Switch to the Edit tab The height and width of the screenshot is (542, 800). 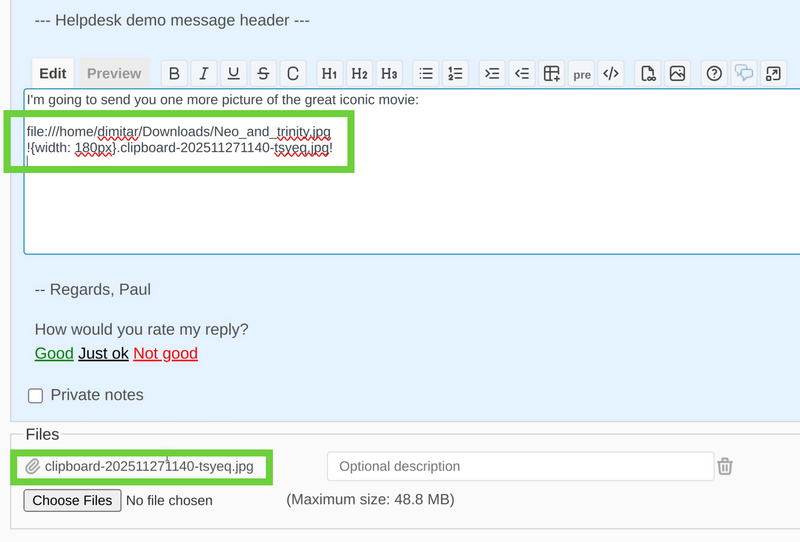pyautogui.click(x=53, y=73)
